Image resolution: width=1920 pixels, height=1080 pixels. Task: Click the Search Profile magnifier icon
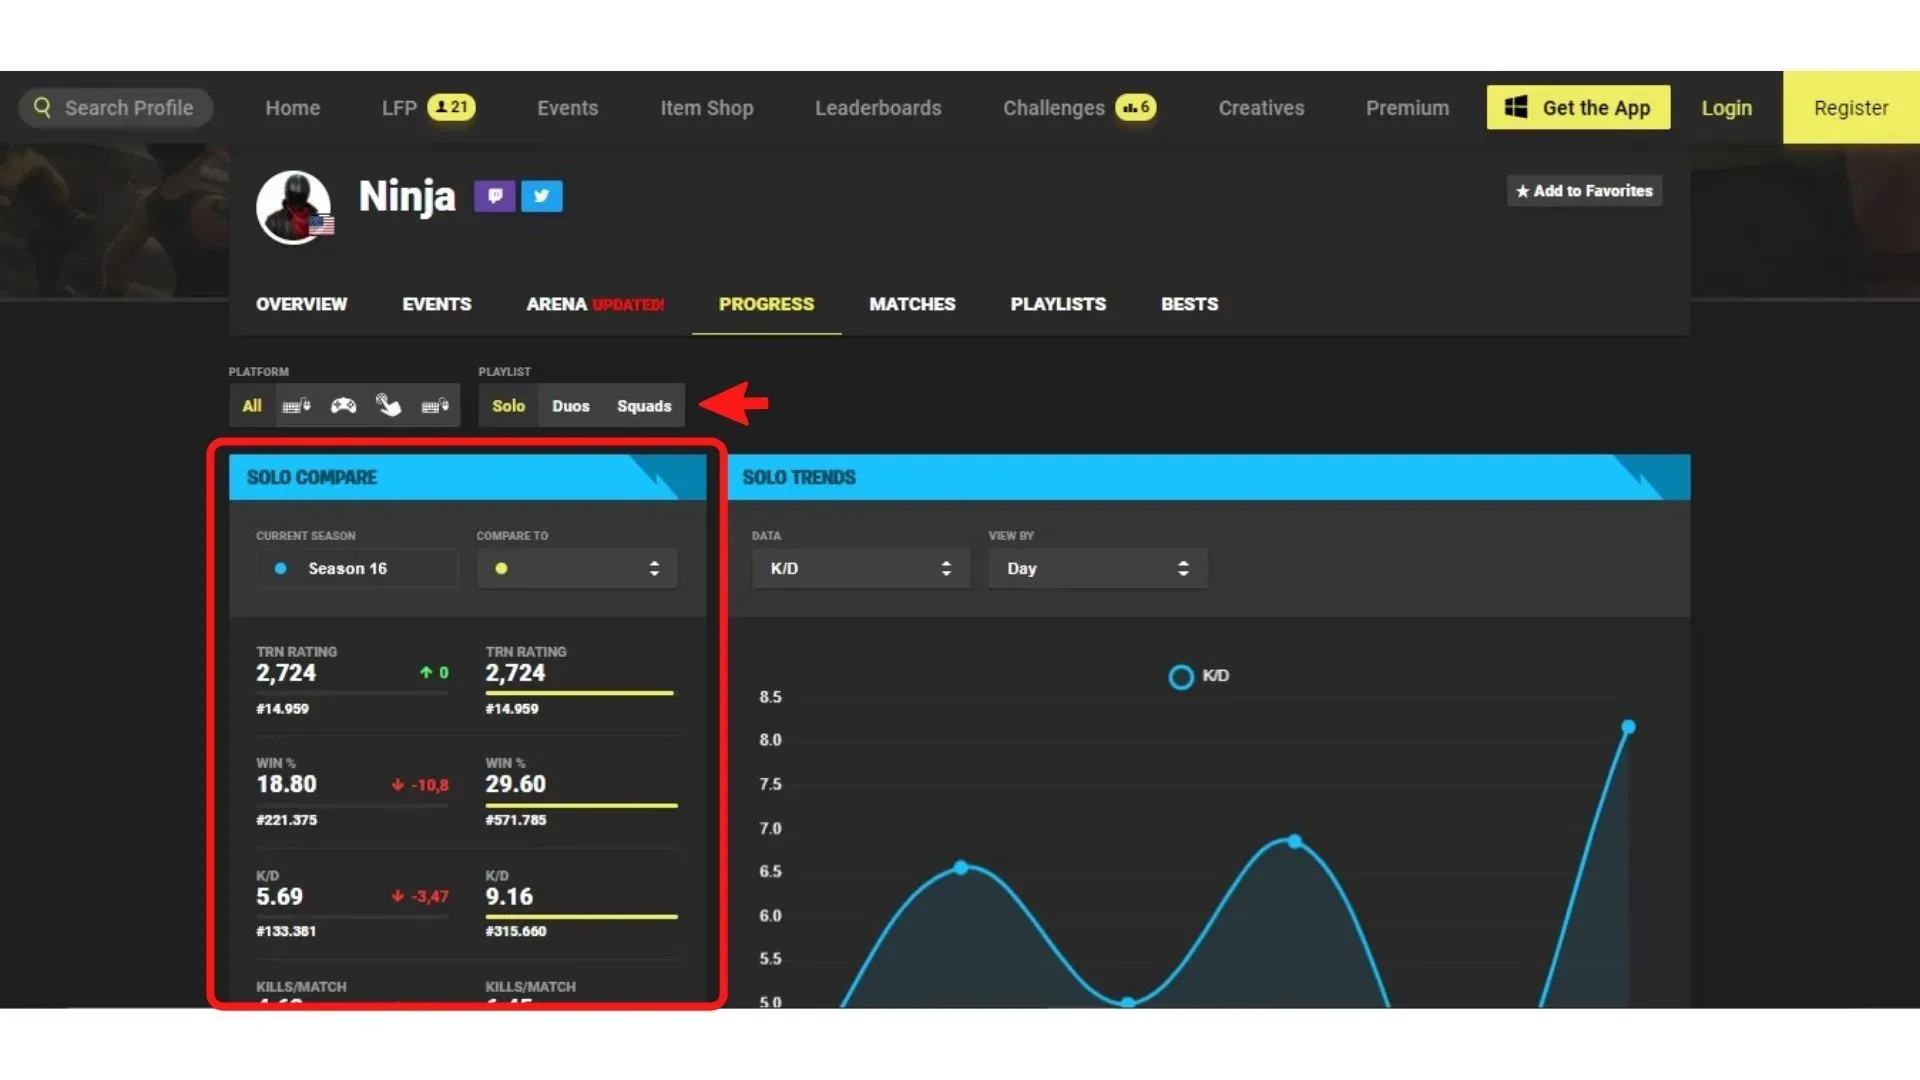coord(44,107)
